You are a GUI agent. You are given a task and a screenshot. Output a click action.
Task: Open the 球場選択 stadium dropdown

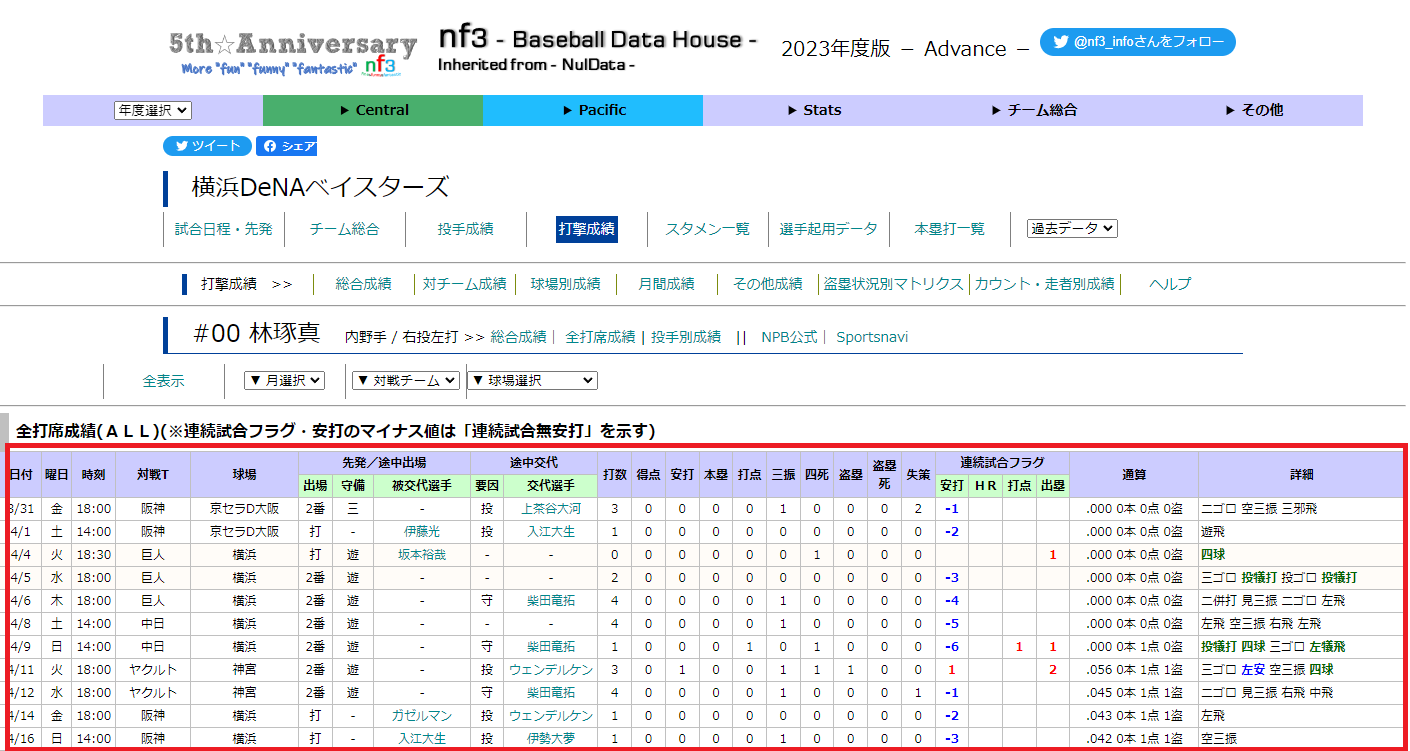click(x=532, y=380)
